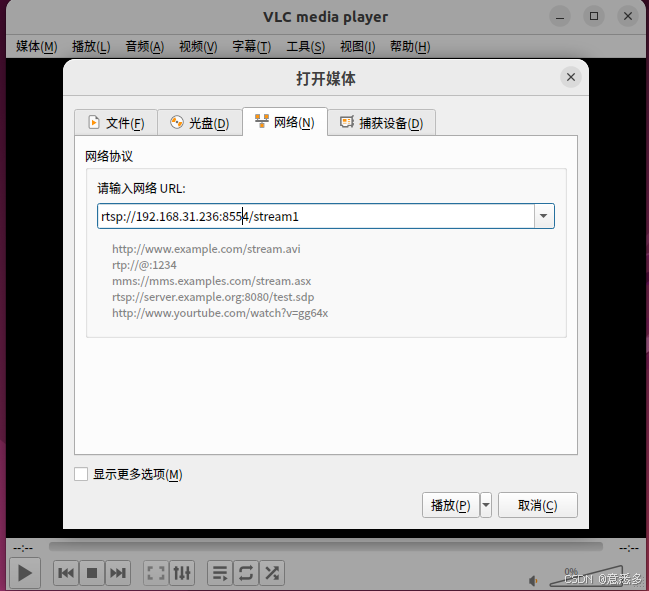Click the remaining time label at right
This screenshot has height=591, width=649.
629,548
